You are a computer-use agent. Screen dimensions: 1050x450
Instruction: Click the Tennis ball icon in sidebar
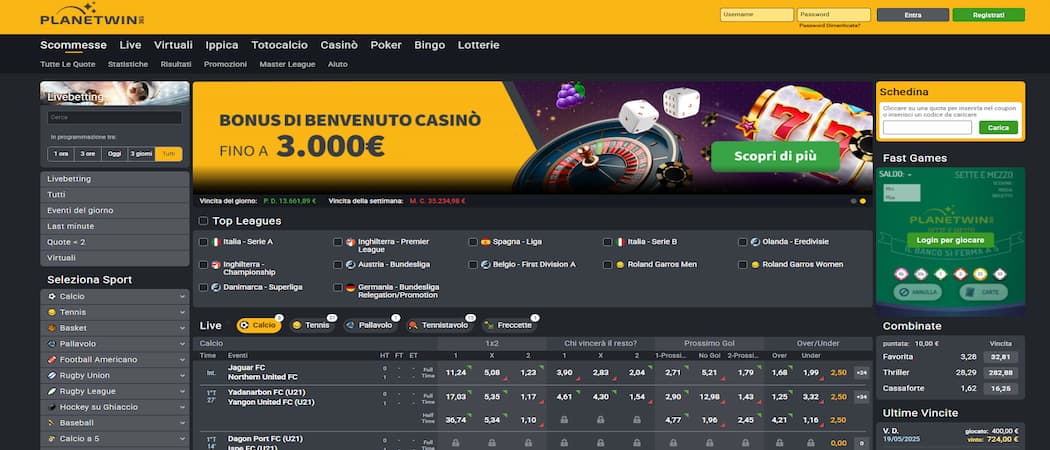tap(52, 312)
